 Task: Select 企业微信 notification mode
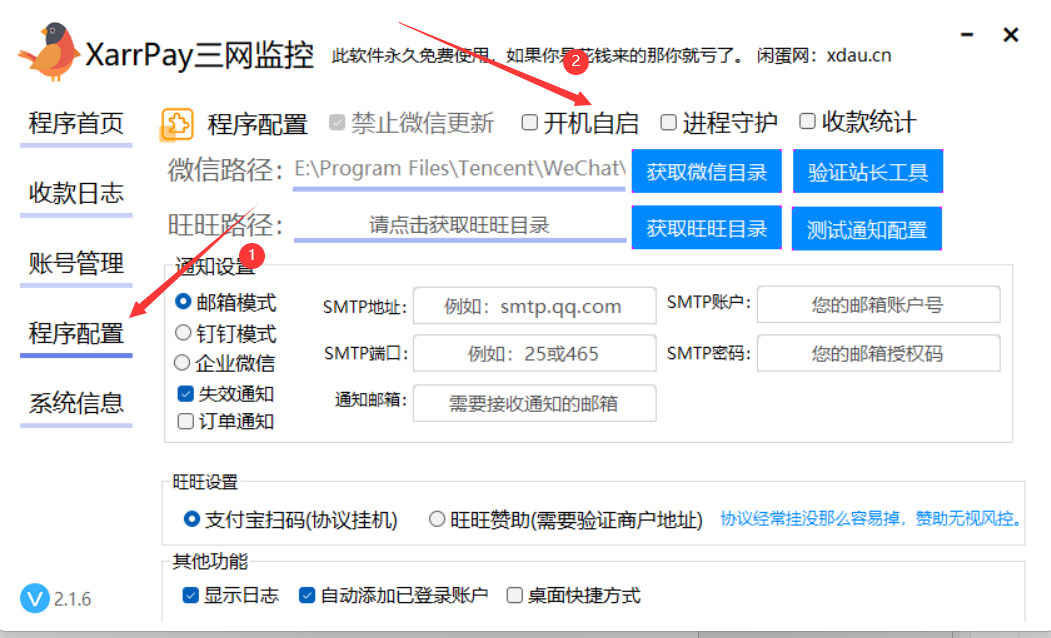(x=183, y=363)
